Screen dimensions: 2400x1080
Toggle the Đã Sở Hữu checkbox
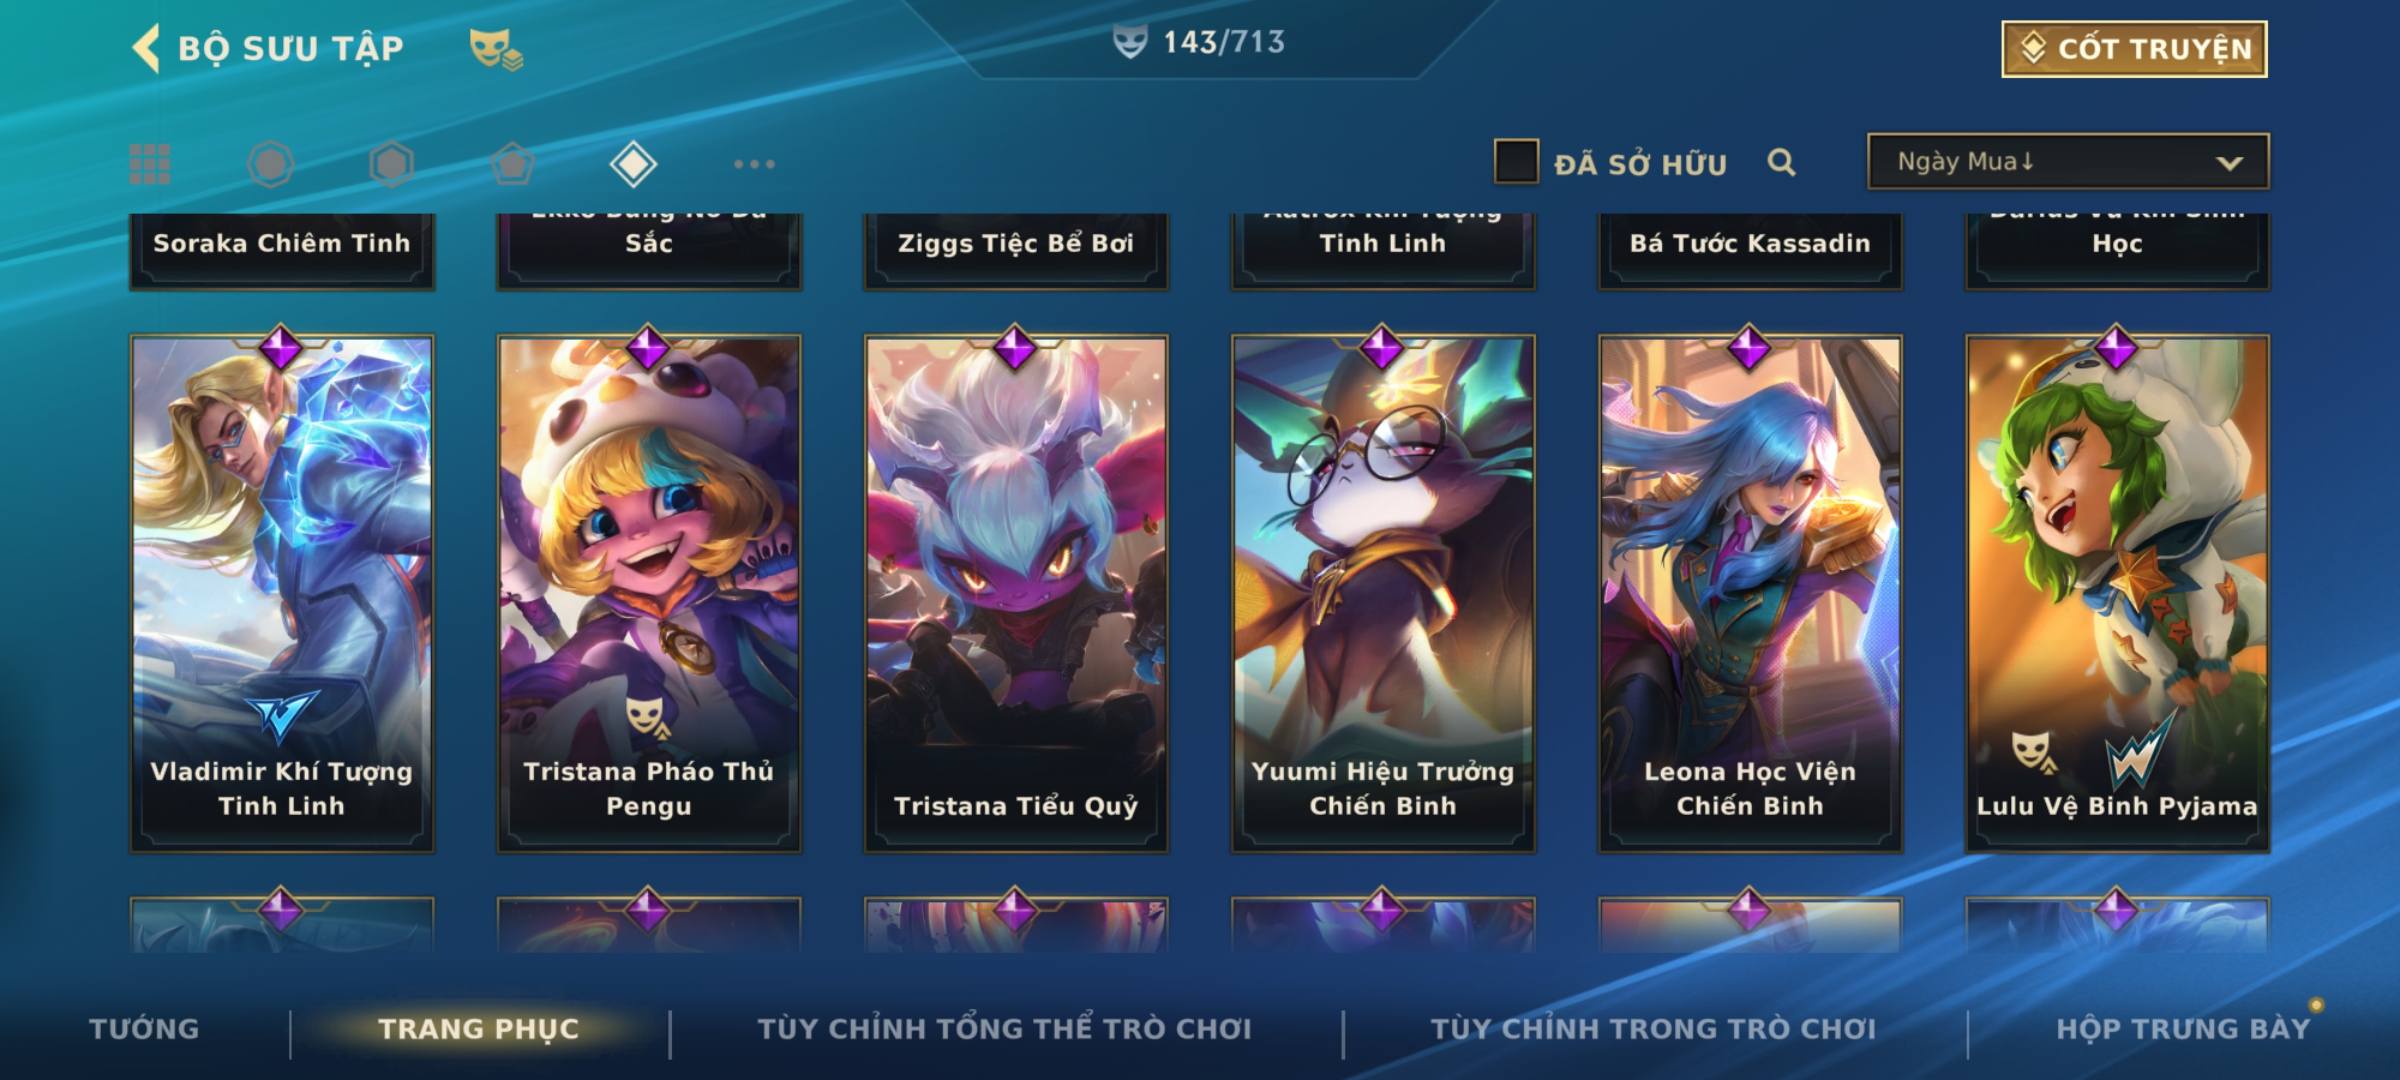tap(1516, 161)
